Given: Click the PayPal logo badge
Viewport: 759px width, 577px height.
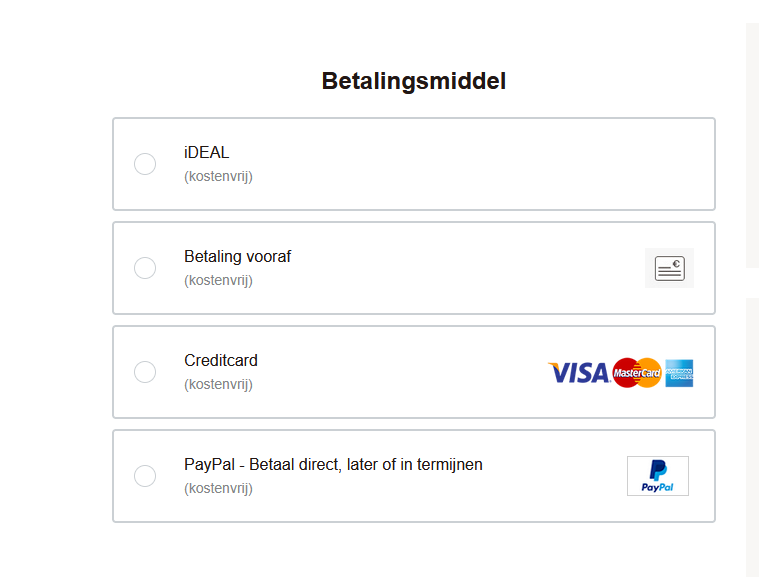Looking at the screenshot, I should click(x=658, y=476).
